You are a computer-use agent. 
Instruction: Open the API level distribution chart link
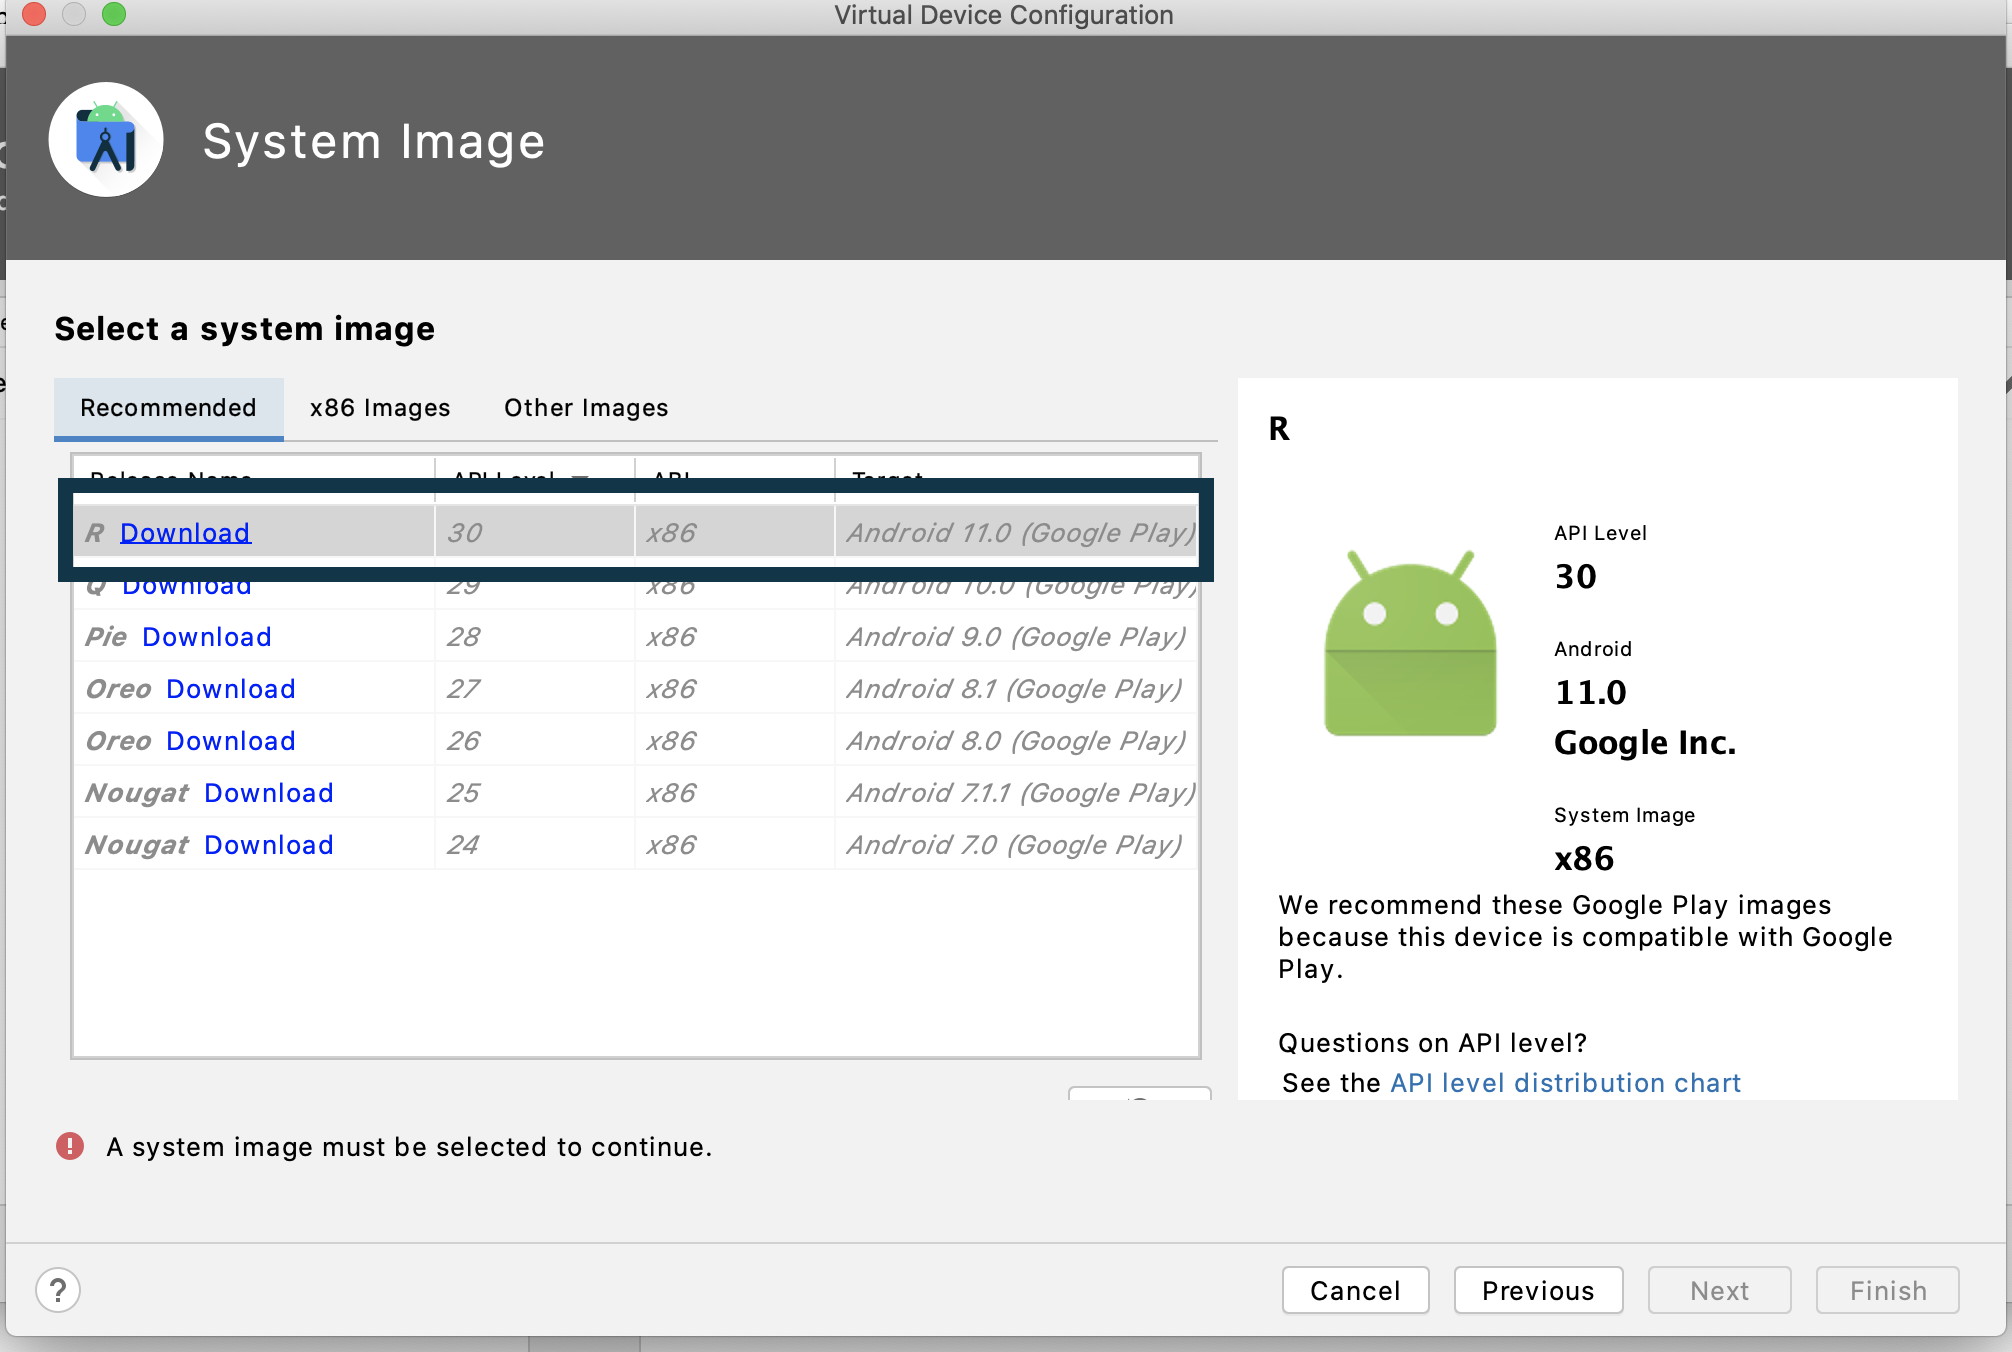pyautogui.click(x=1565, y=1083)
